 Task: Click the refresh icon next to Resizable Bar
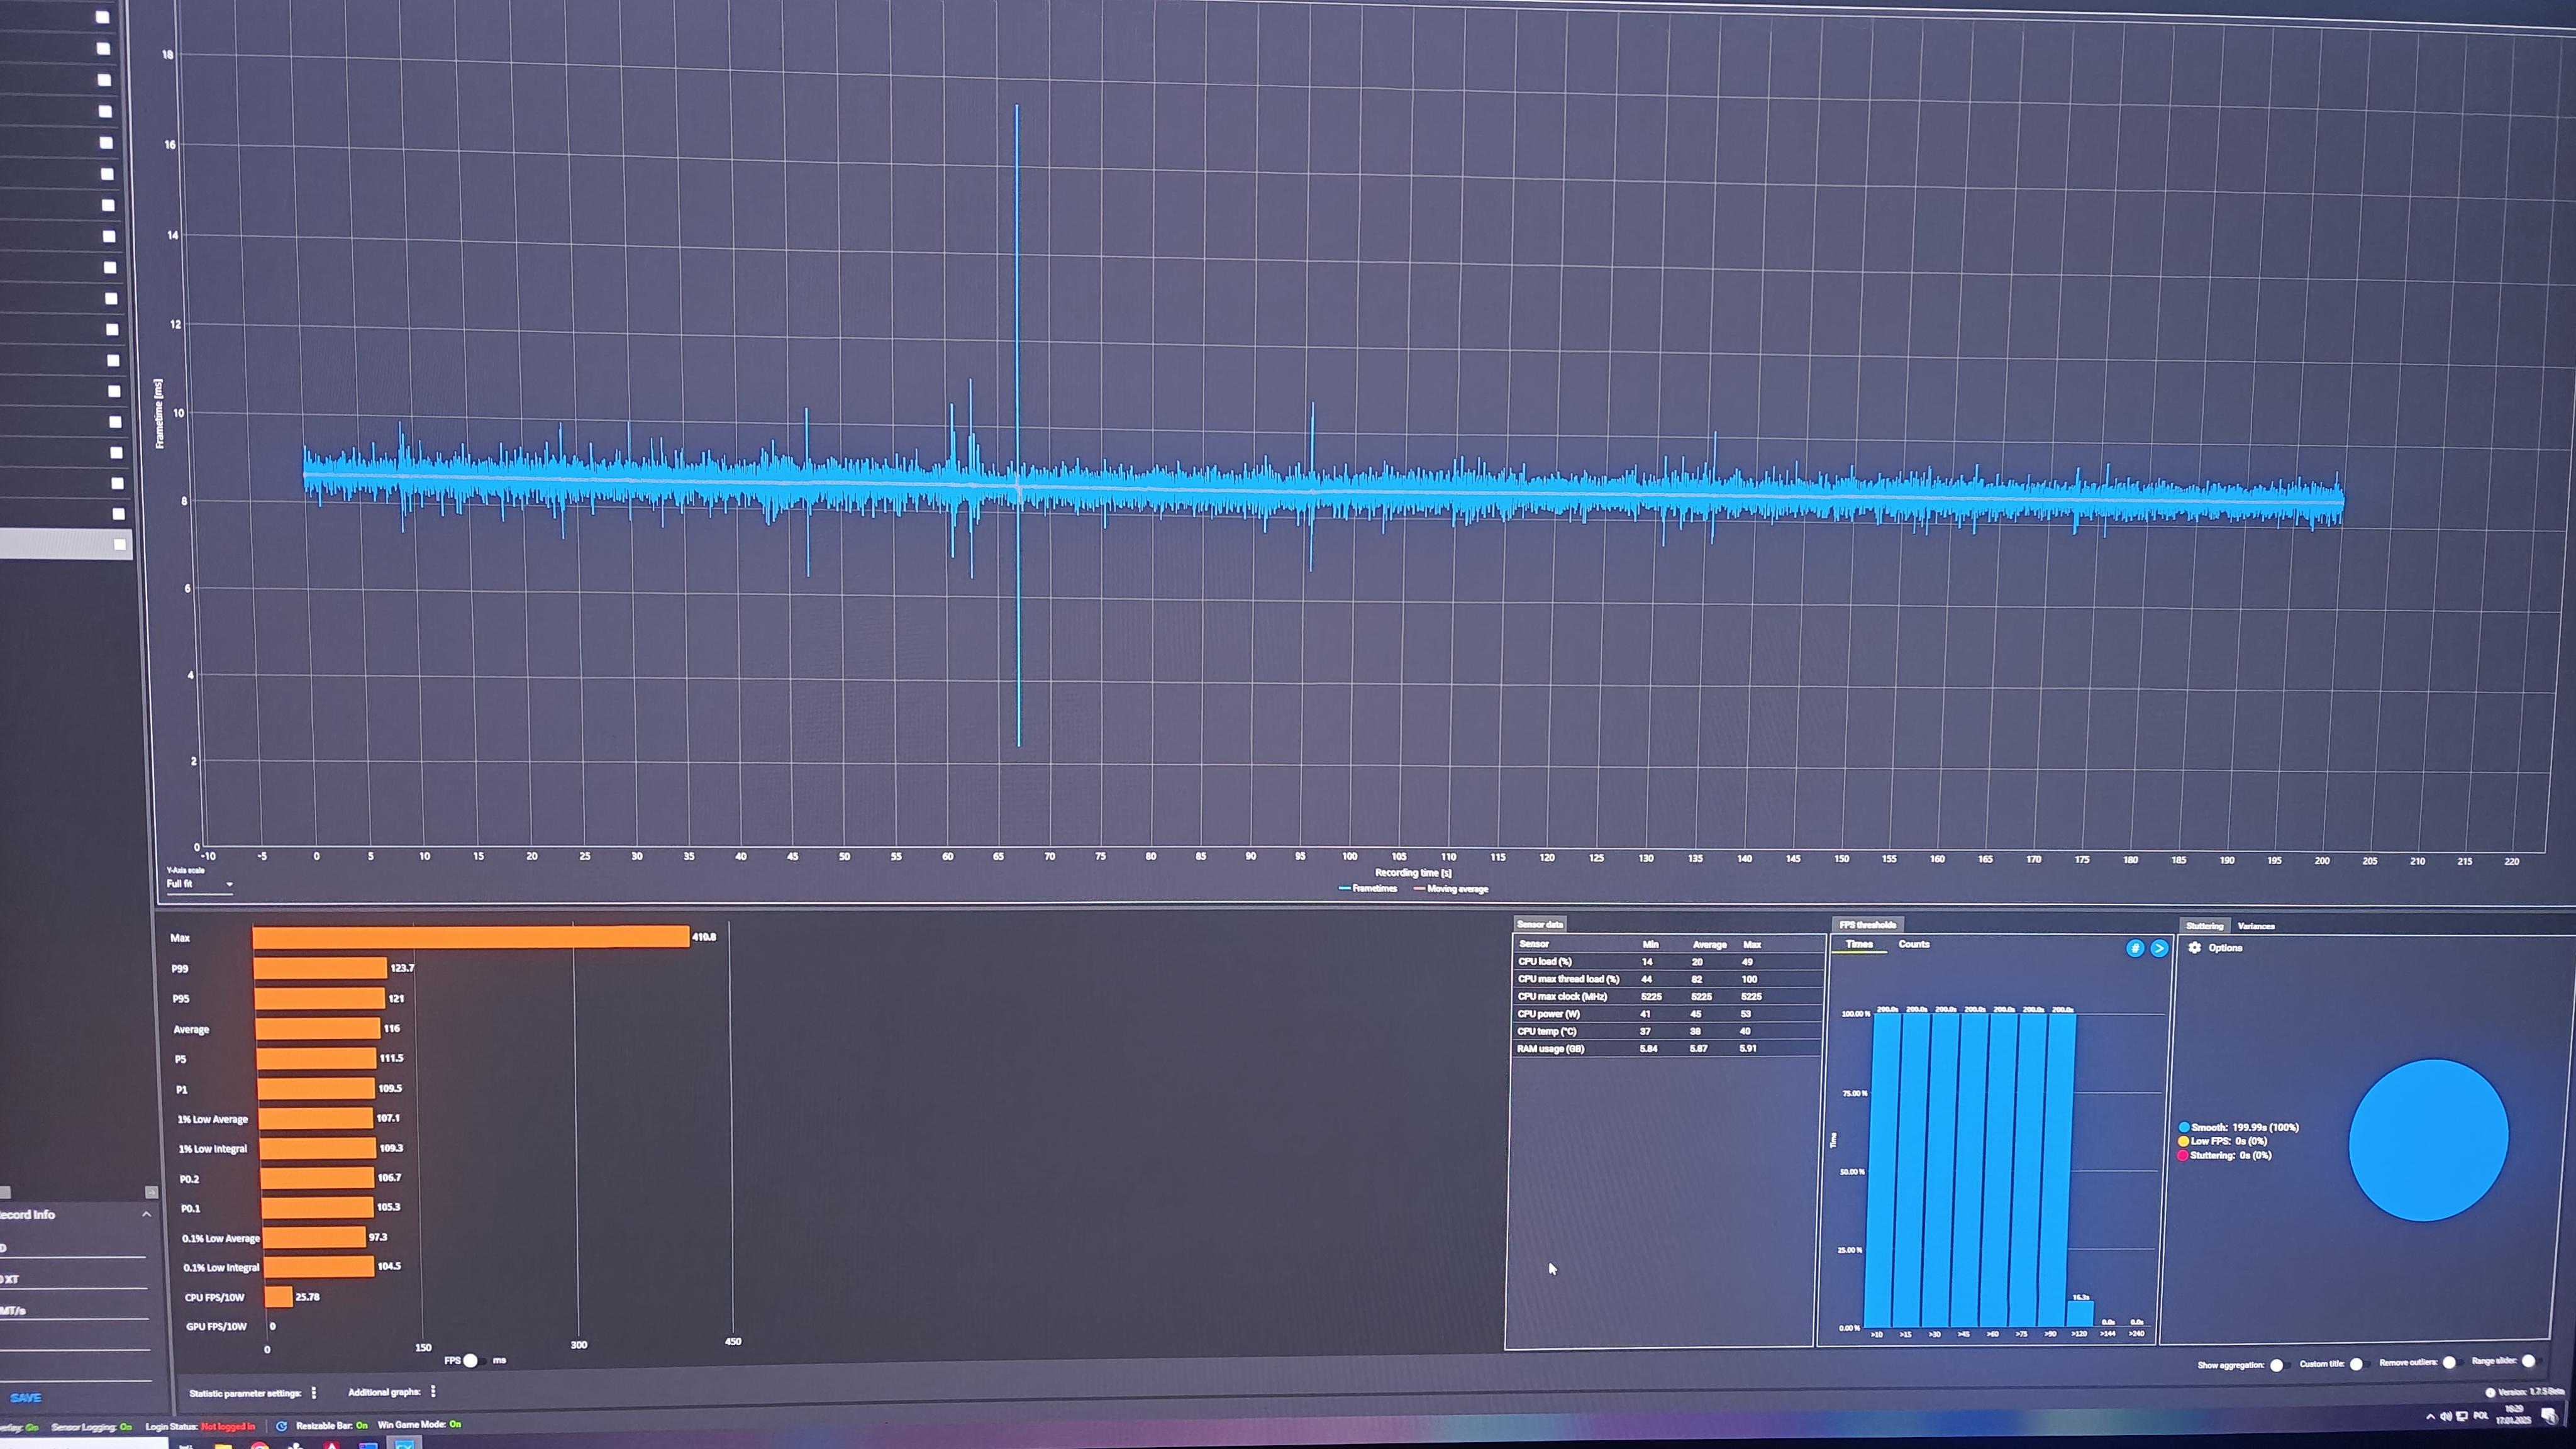click(282, 1426)
